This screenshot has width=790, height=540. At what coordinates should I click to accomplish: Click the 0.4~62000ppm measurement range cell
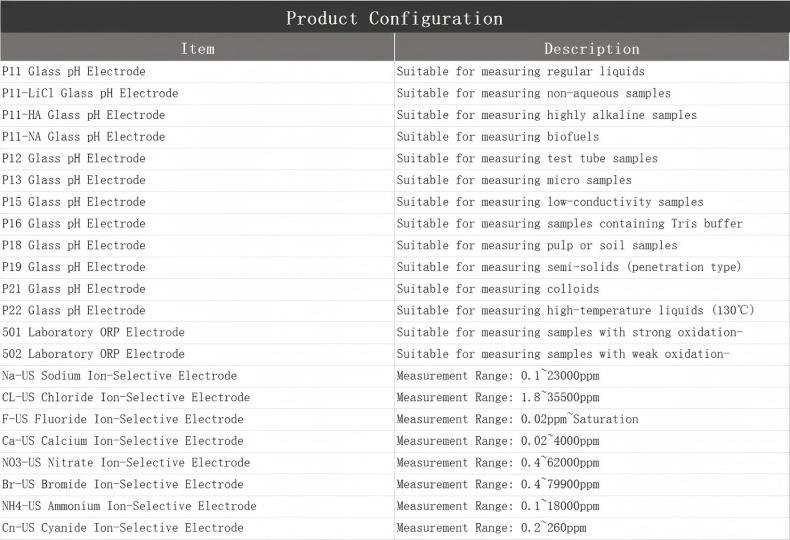(x=498, y=463)
